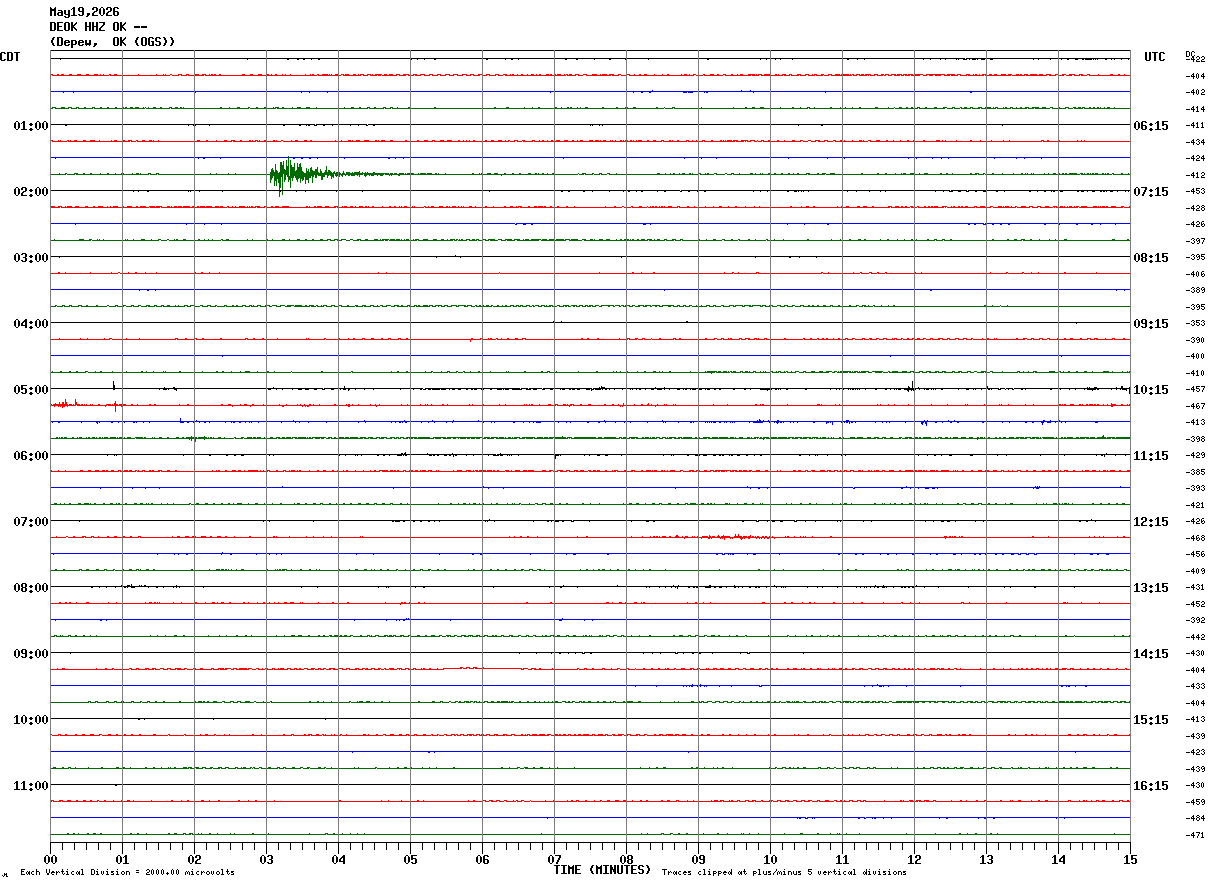Select the 05:00 CDT time label
The height and width of the screenshot is (886, 1210).
pyautogui.click(x=31, y=389)
